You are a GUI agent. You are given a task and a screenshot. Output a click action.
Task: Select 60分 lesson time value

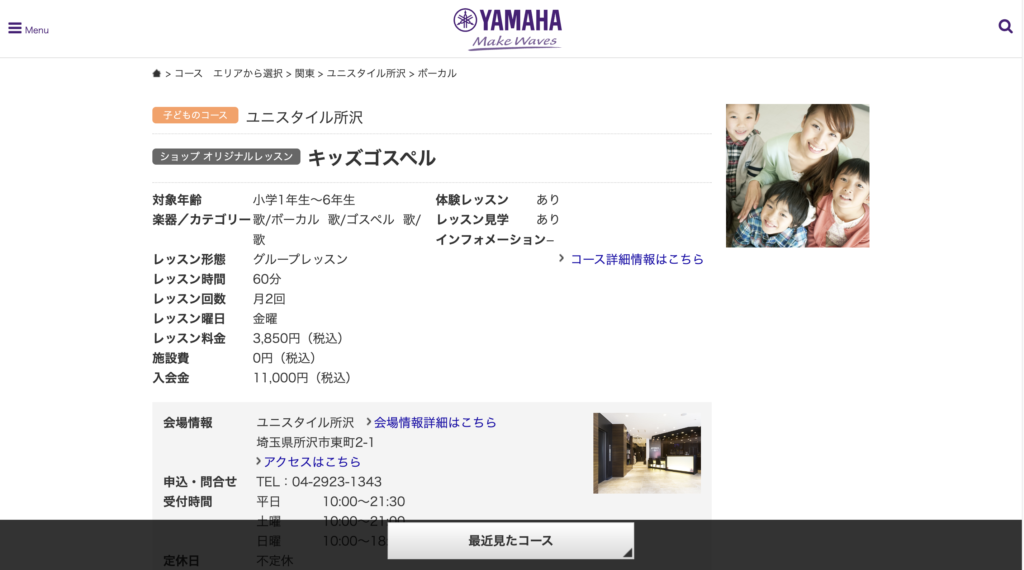click(x=267, y=279)
